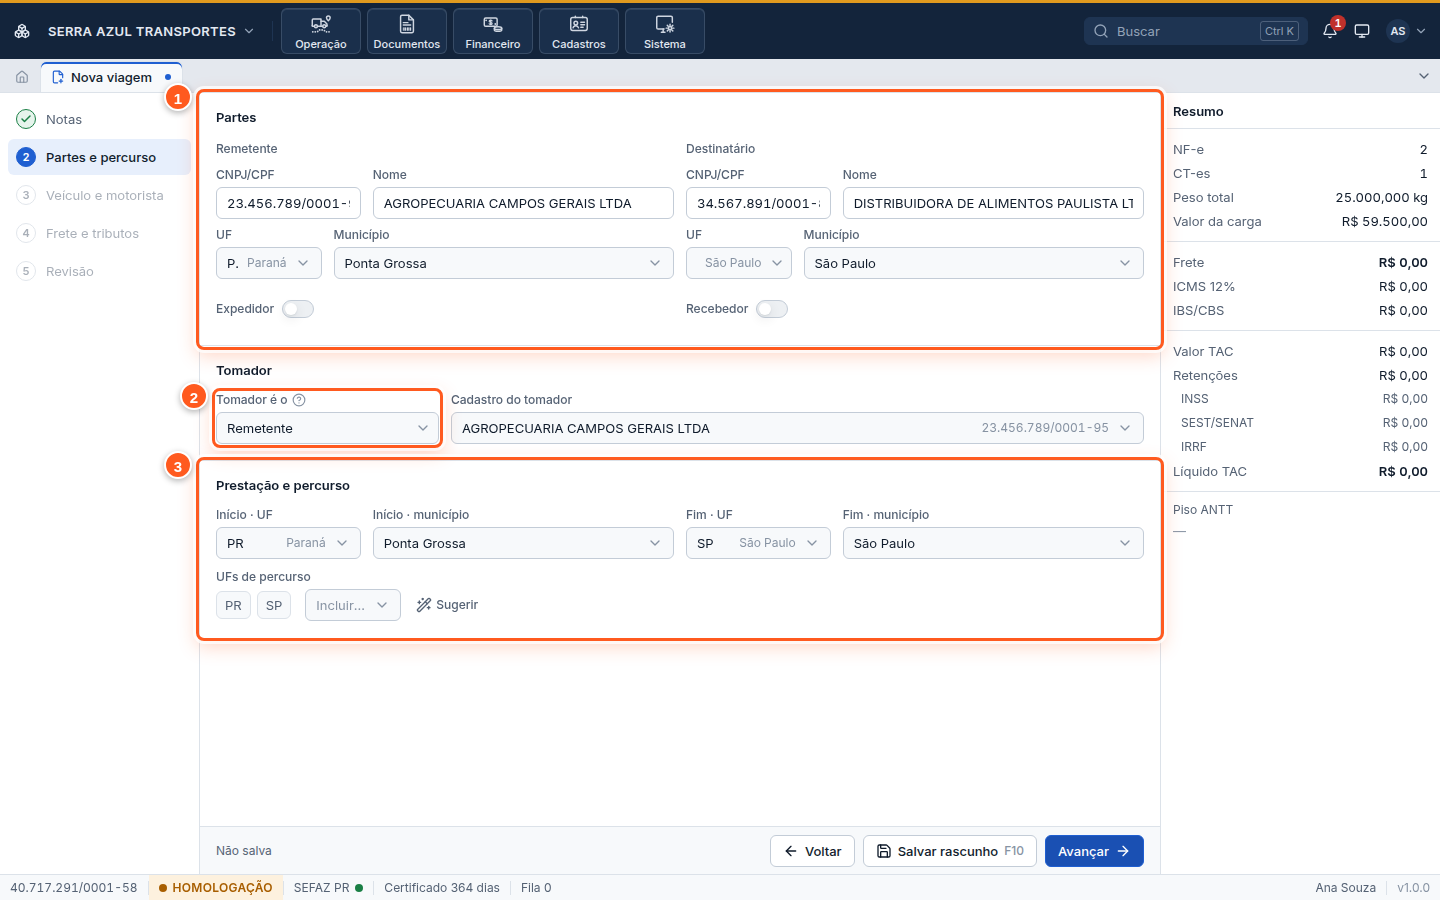Toggle the Recebedor switch
The height and width of the screenshot is (900, 1440).
pos(772,309)
